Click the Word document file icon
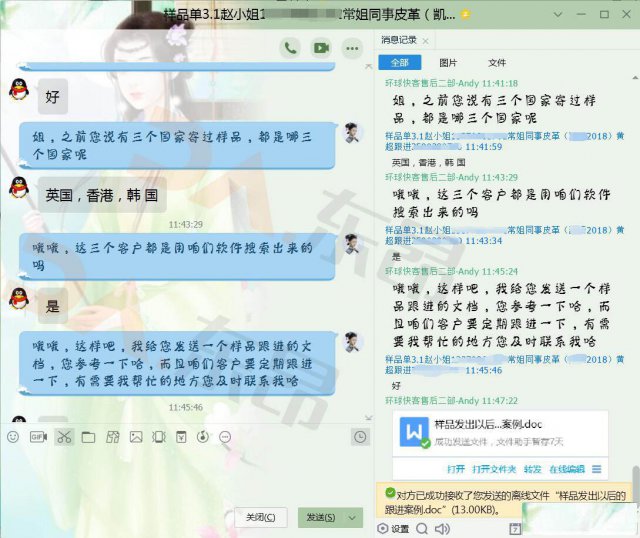Screen dimensions: 640x538 click(414, 432)
